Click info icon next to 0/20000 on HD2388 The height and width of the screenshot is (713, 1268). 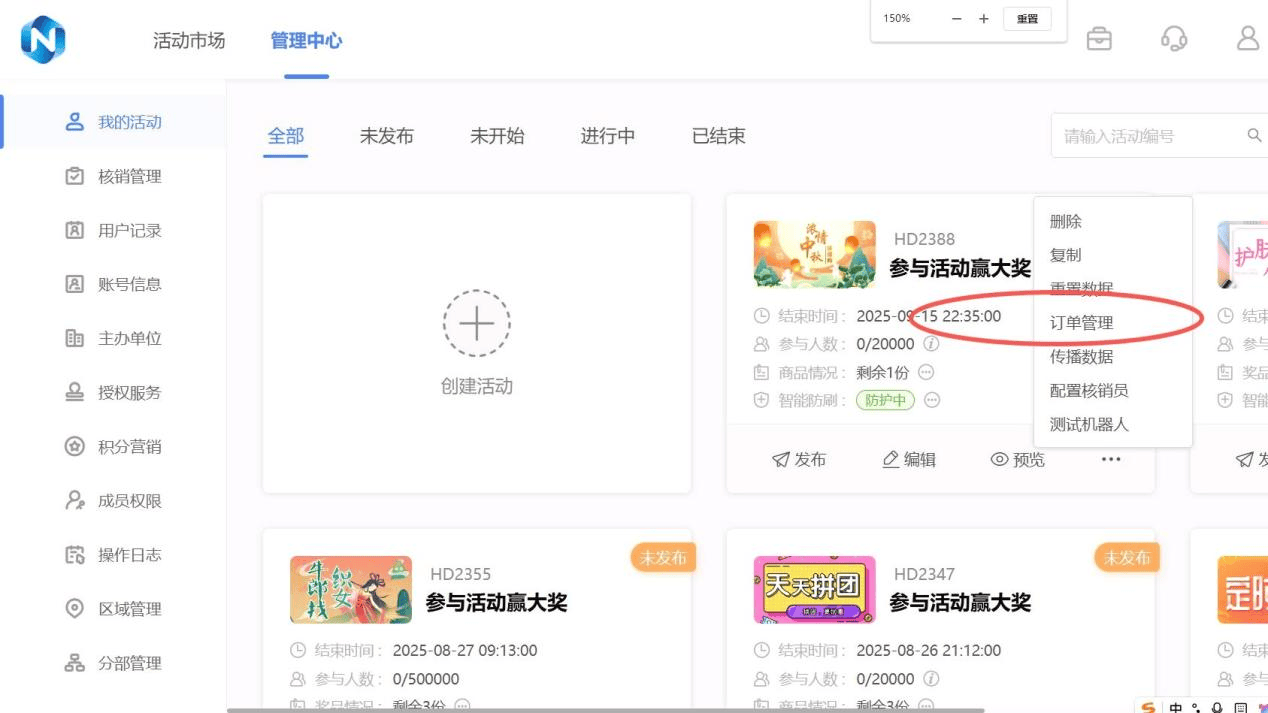coord(931,344)
